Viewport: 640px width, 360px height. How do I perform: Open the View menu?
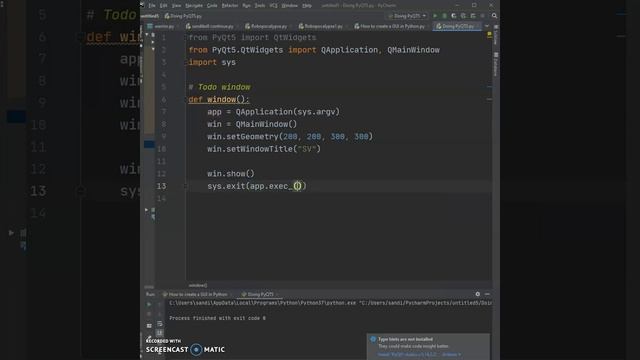(x=176, y=6)
